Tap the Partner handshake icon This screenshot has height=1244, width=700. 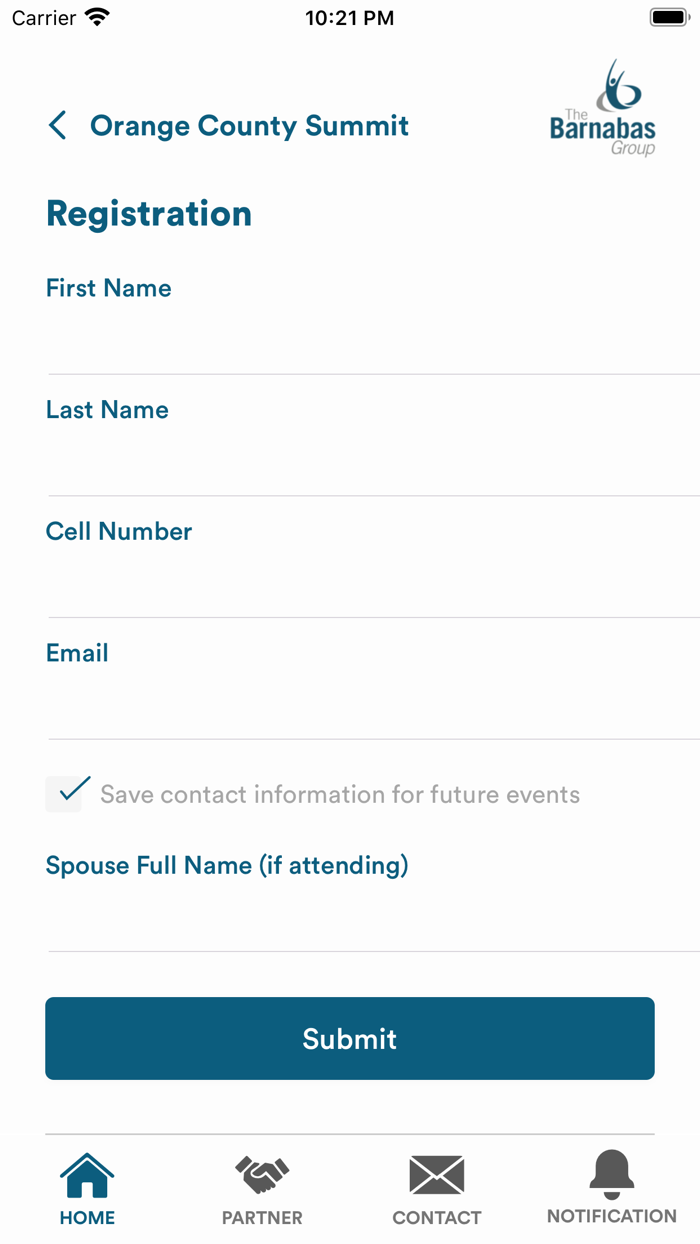pos(262,1175)
